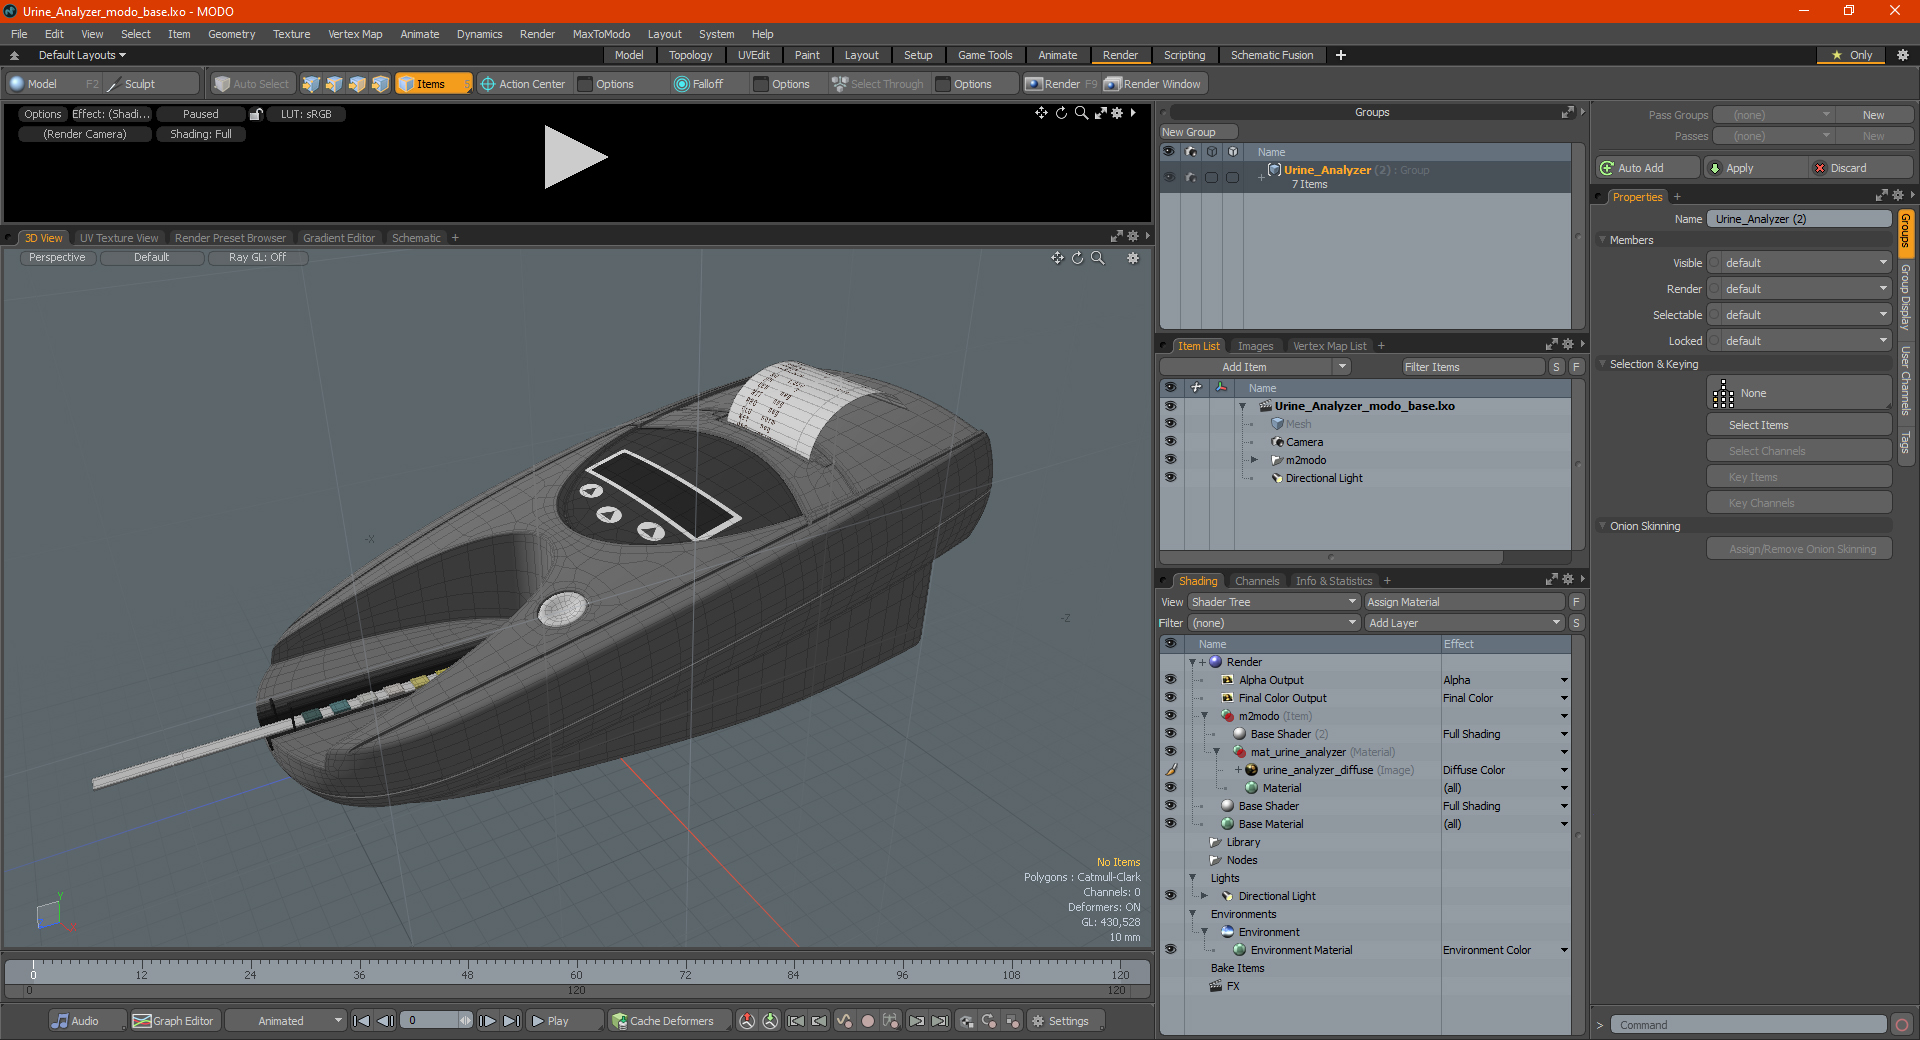This screenshot has width=1920, height=1040.
Task: Start the render preview play button
Action: pyautogui.click(x=575, y=157)
